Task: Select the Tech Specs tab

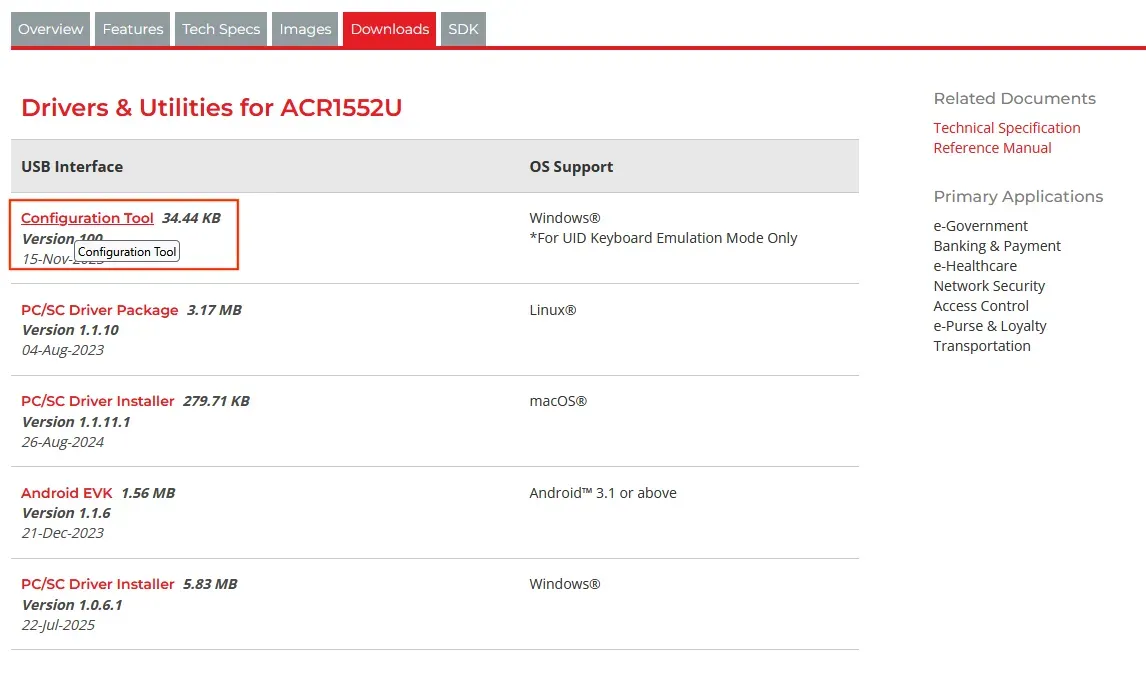Action: 220,29
